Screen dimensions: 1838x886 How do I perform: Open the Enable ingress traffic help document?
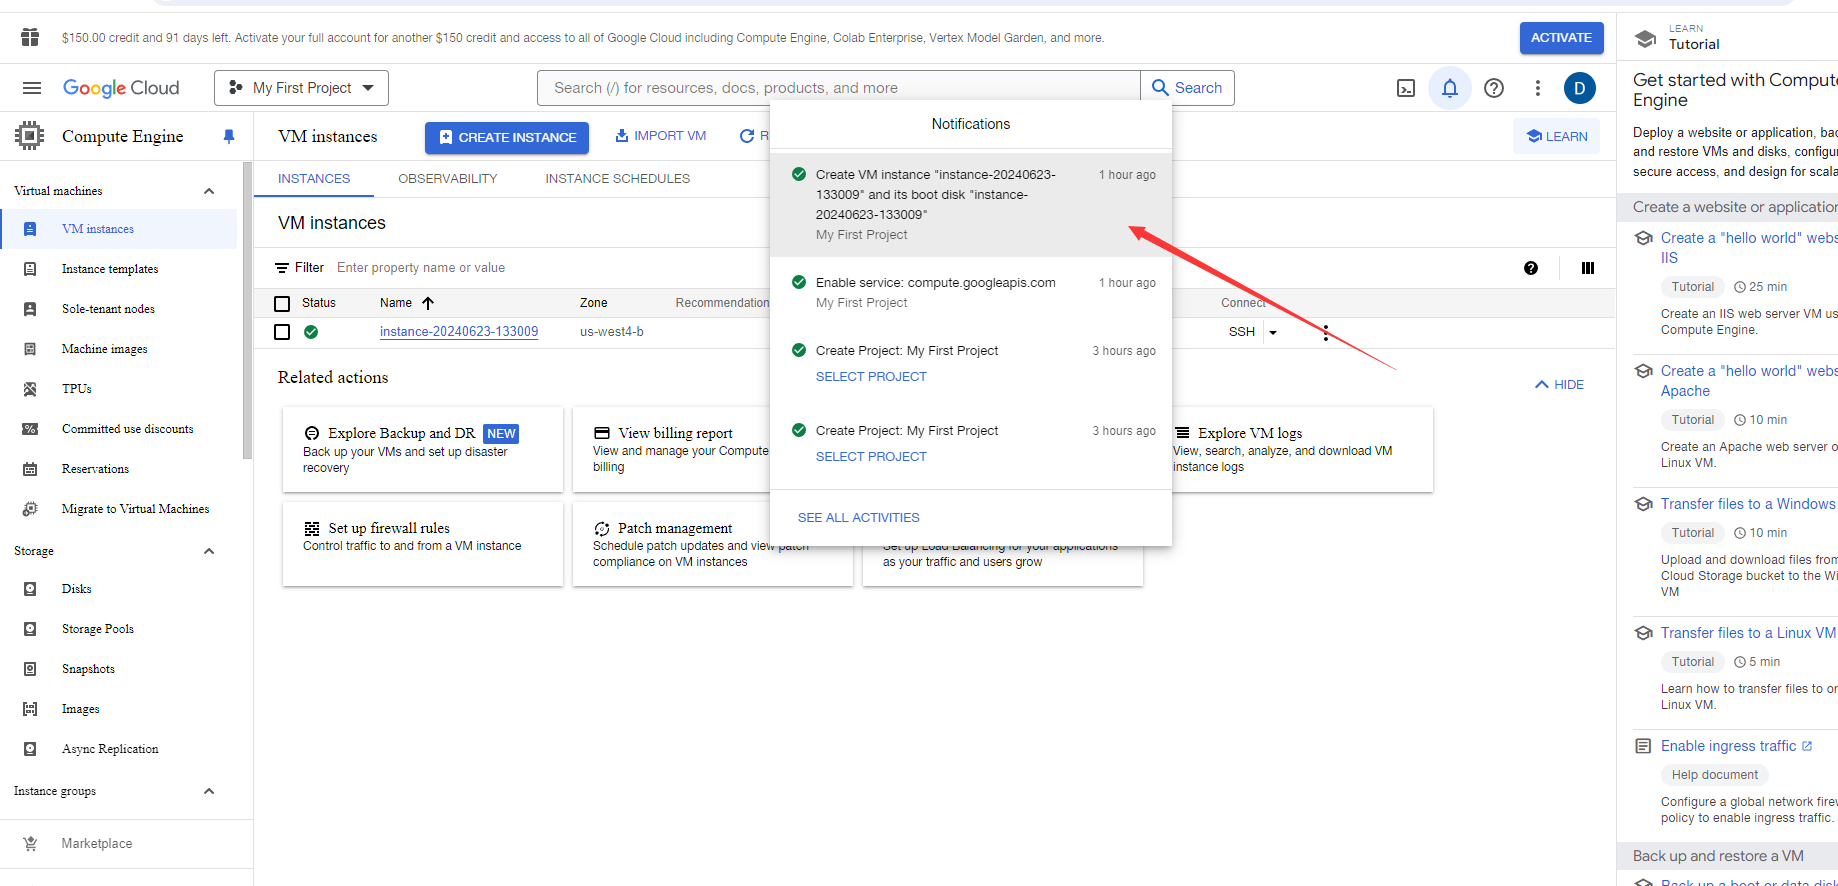pyautogui.click(x=1729, y=746)
